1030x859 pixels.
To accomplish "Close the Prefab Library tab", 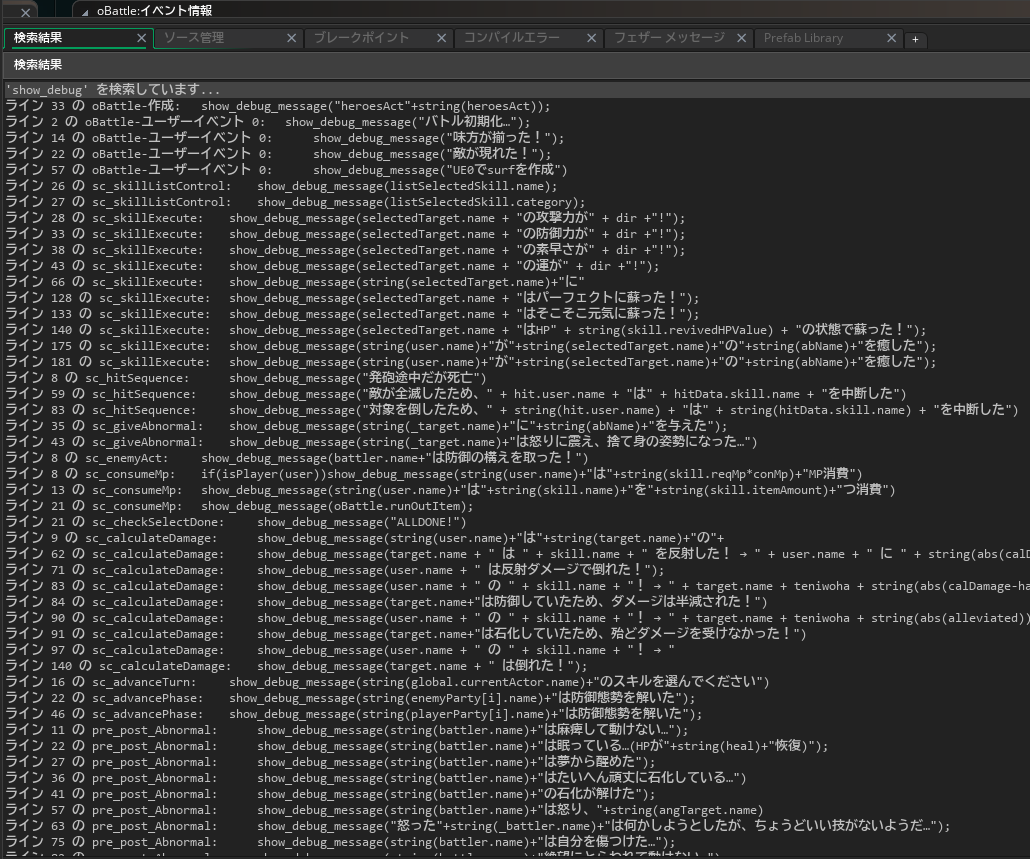I will pos(891,38).
